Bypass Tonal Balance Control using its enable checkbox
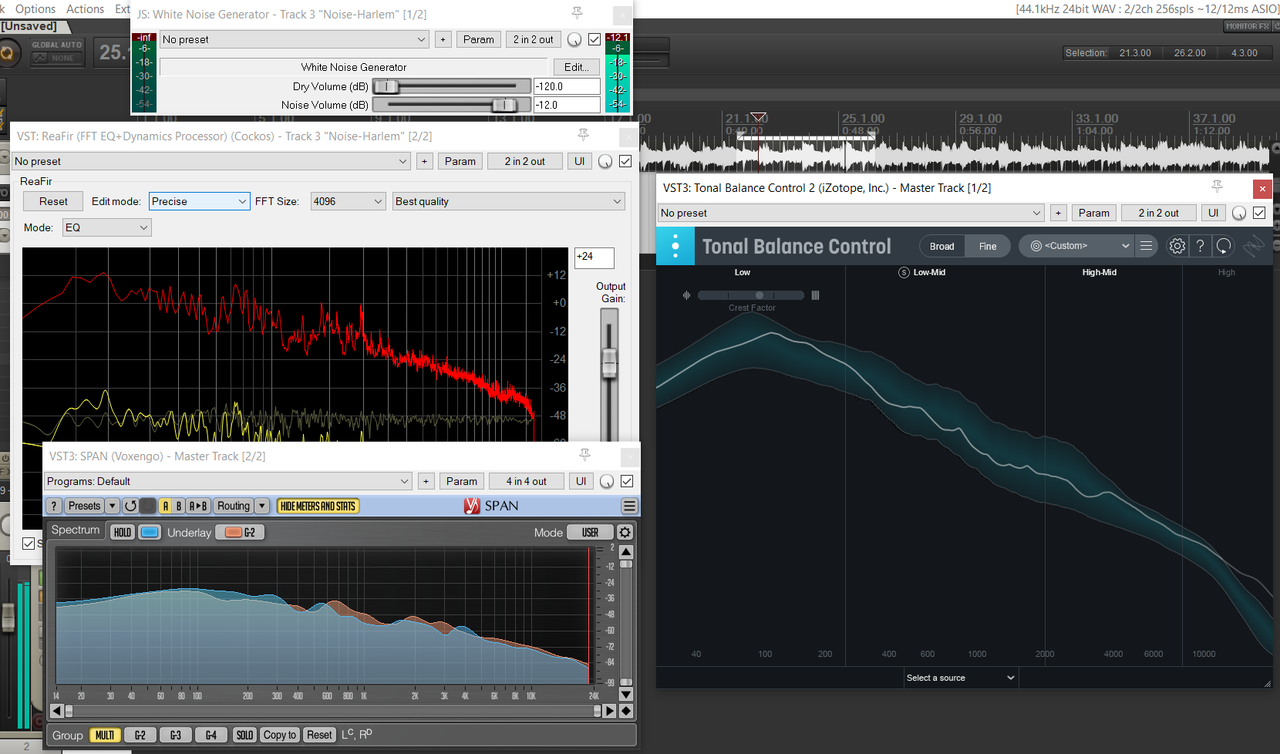Screen dimensions: 1280x754 point(1260,213)
